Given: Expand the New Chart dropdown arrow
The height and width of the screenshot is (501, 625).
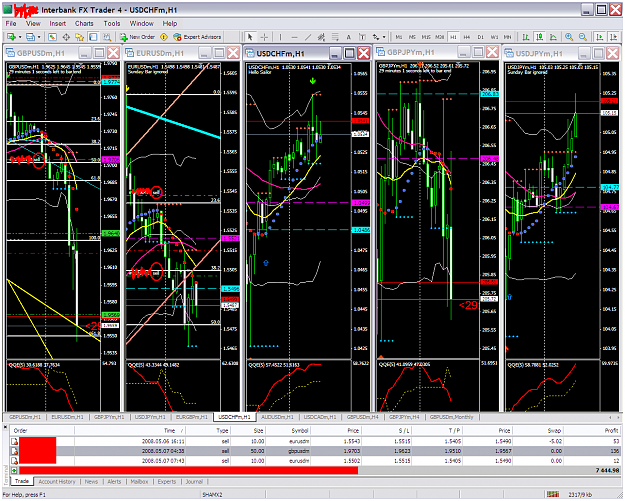Looking at the screenshot, I should pyautogui.click(x=20, y=37).
